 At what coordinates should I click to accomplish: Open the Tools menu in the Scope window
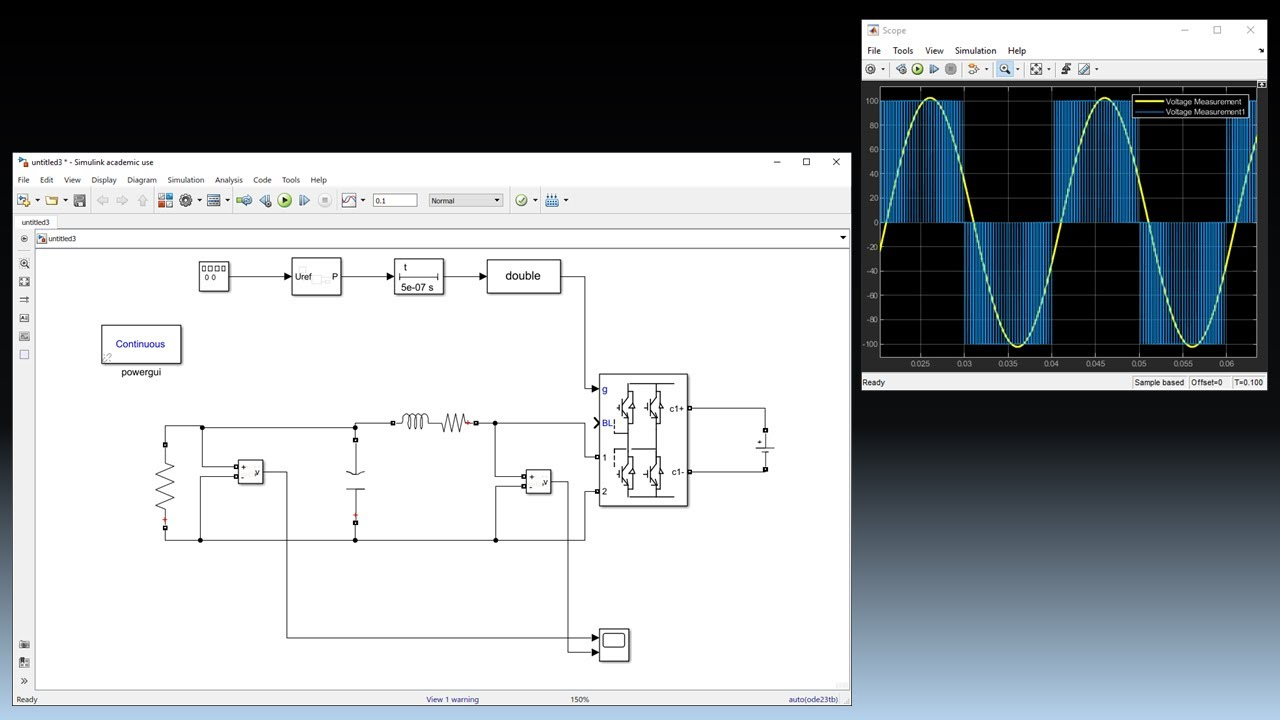click(x=903, y=50)
